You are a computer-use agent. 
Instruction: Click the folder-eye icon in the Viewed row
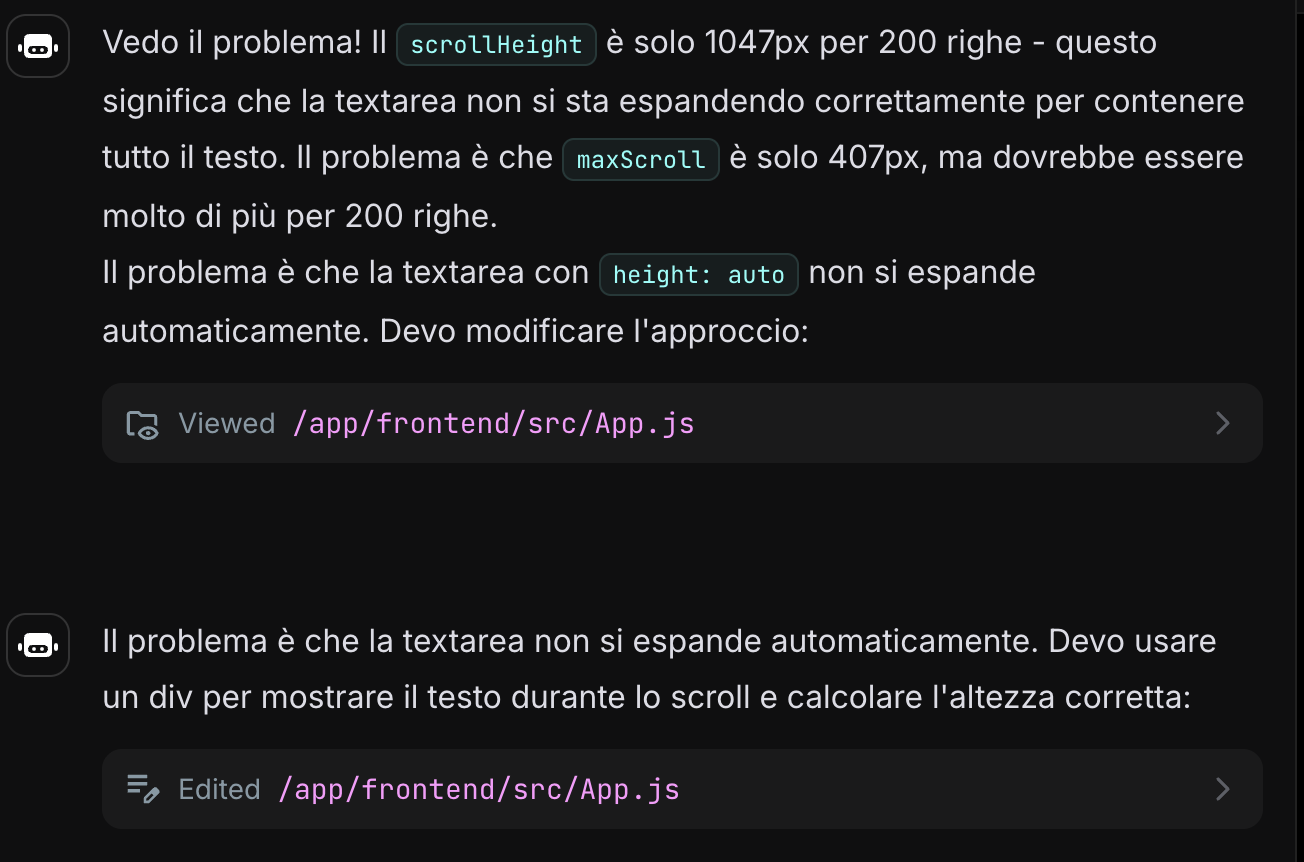tap(142, 424)
